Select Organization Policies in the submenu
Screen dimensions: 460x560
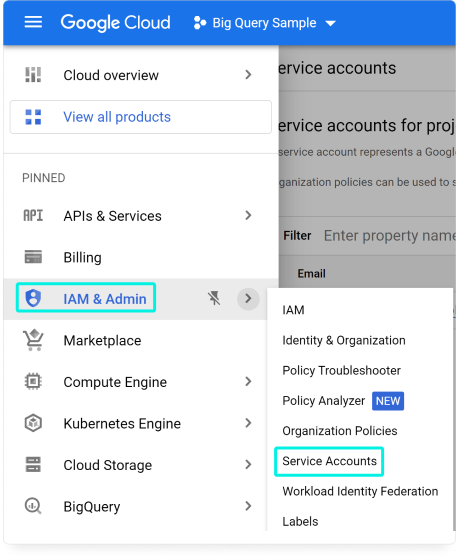(340, 431)
